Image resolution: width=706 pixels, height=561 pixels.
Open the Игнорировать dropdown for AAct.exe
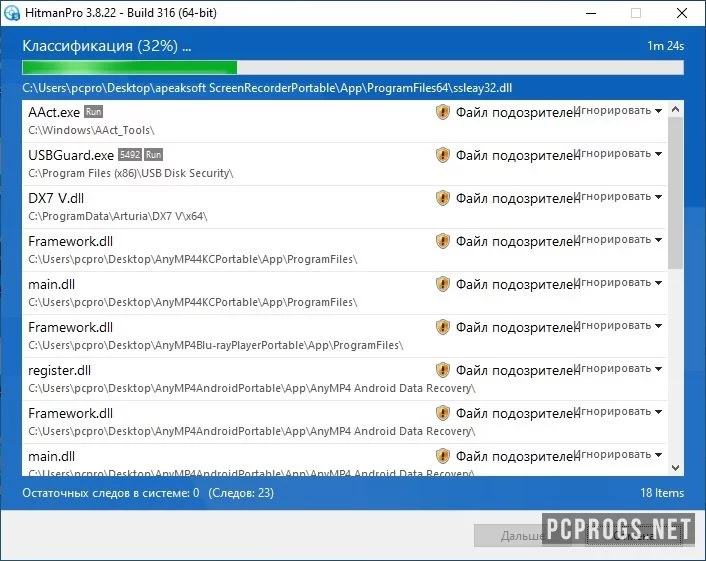point(618,110)
